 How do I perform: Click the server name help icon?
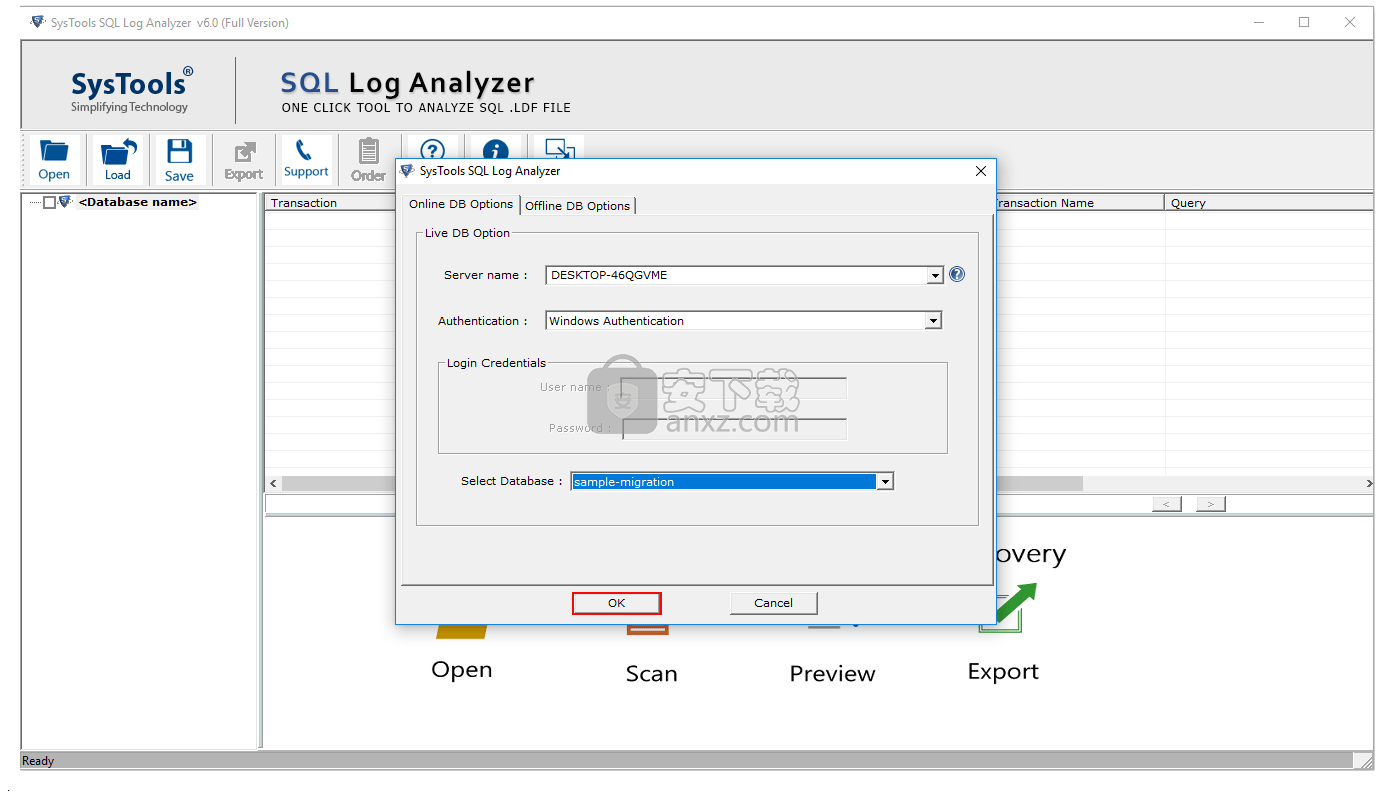point(957,274)
